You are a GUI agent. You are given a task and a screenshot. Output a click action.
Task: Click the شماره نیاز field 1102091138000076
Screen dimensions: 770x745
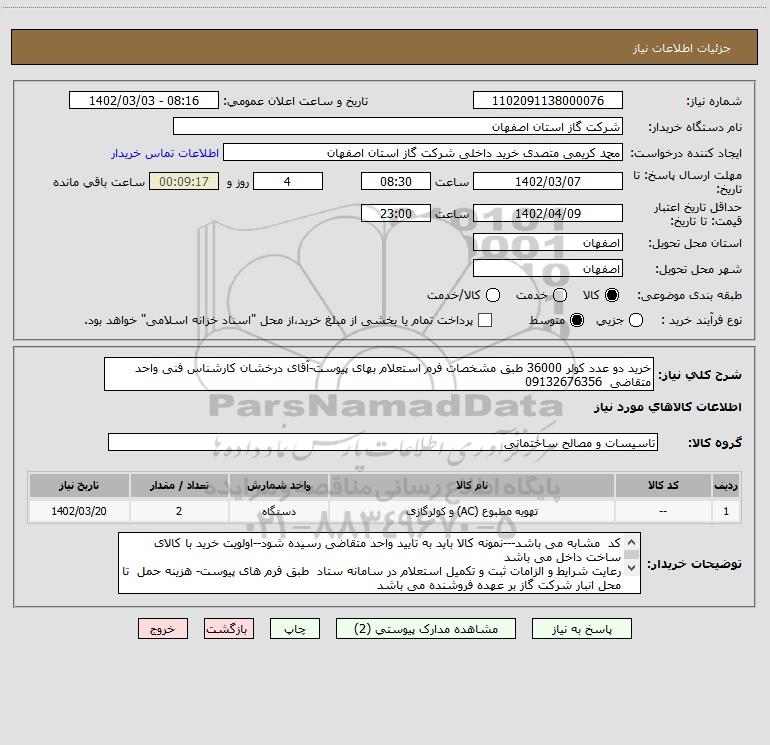(x=548, y=100)
